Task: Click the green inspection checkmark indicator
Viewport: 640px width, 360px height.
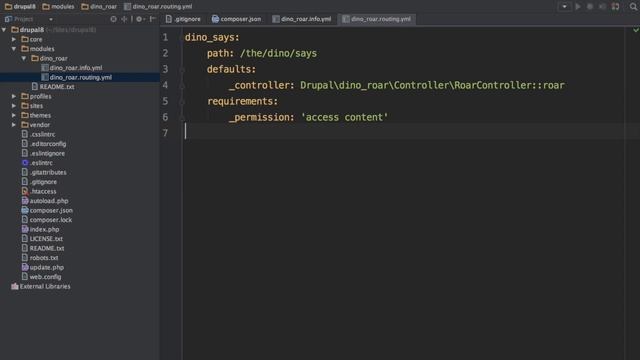Action: pos(636,30)
